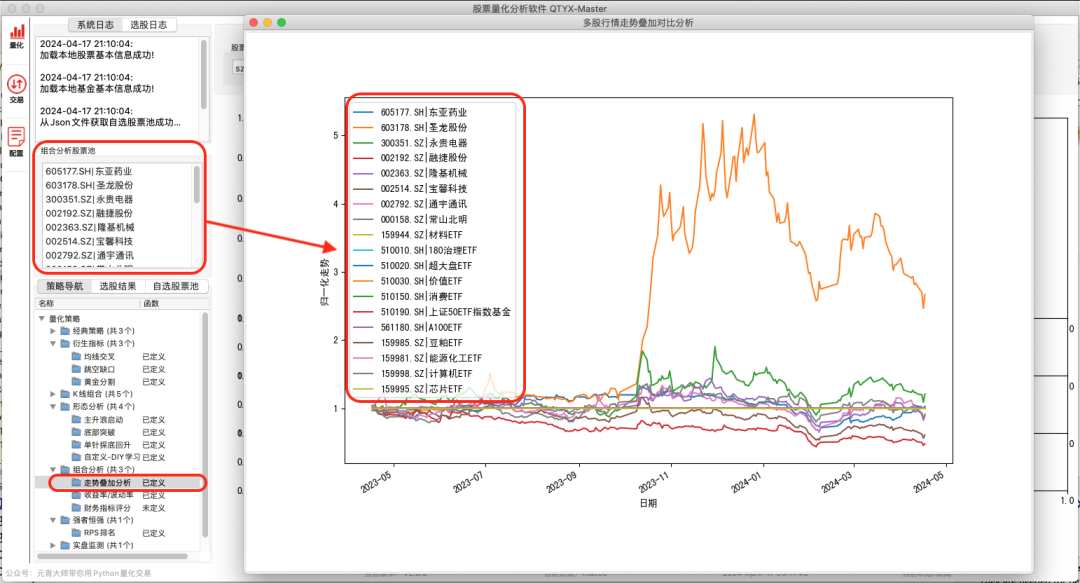Click the 159995.SZ|芯片ETF legend entry in chart
This screenshot has height=583, width=1080.
coord(408,389)
